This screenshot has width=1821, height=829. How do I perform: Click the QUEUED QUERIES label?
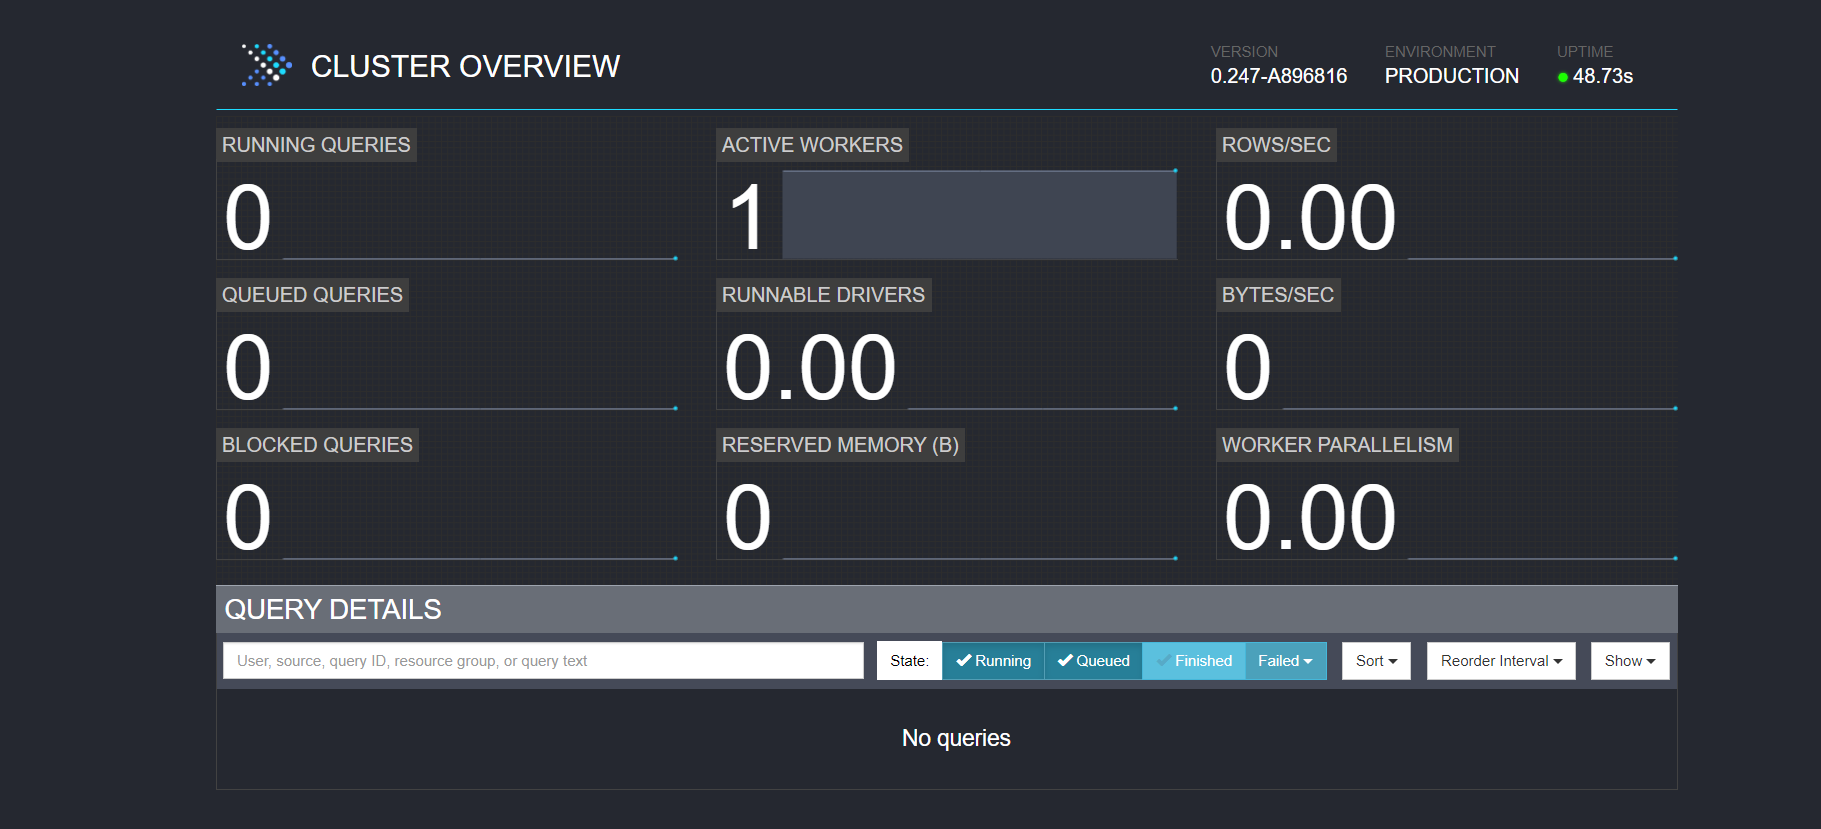[x=312, y=295]
